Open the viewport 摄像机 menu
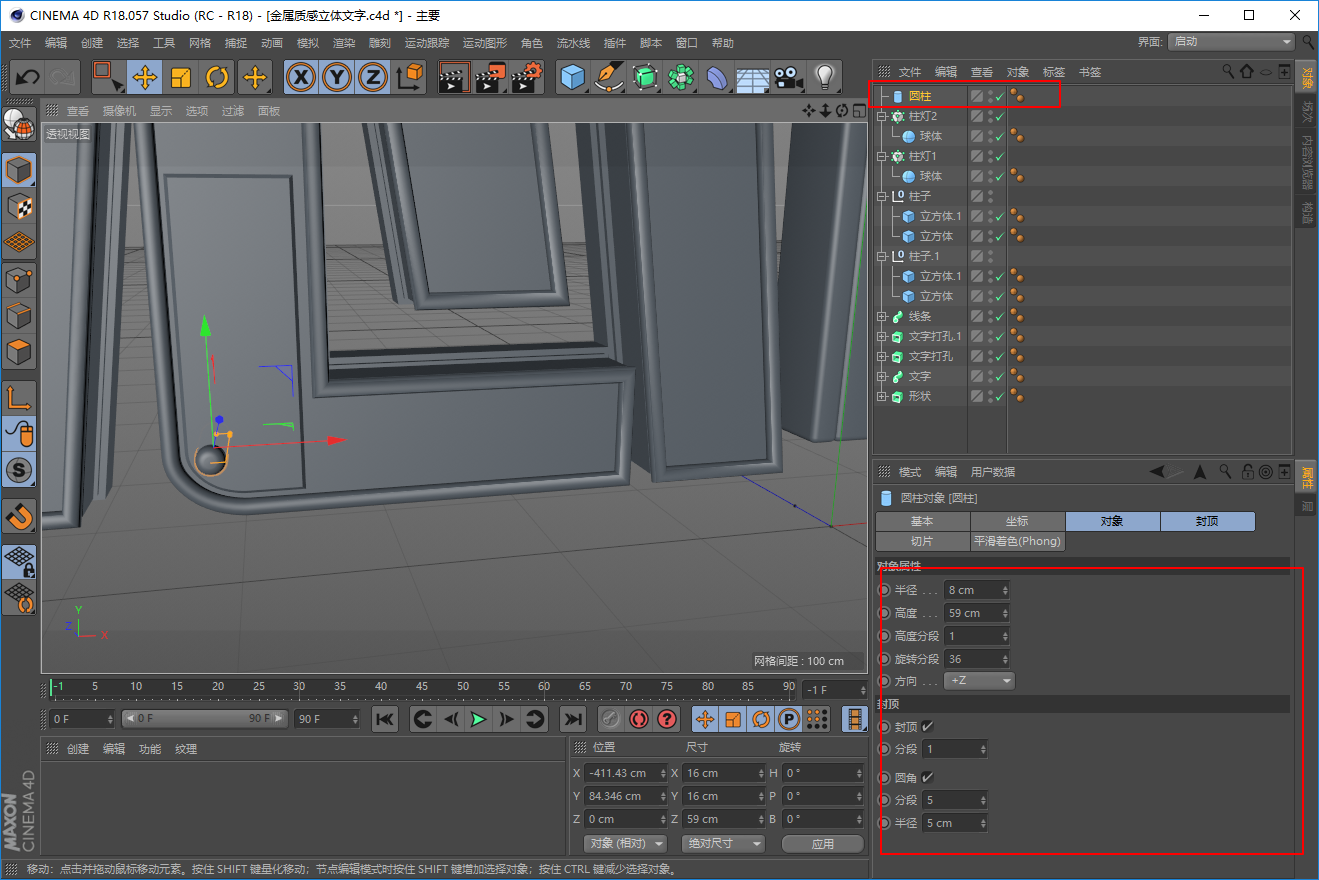 (x=119, y=111)
